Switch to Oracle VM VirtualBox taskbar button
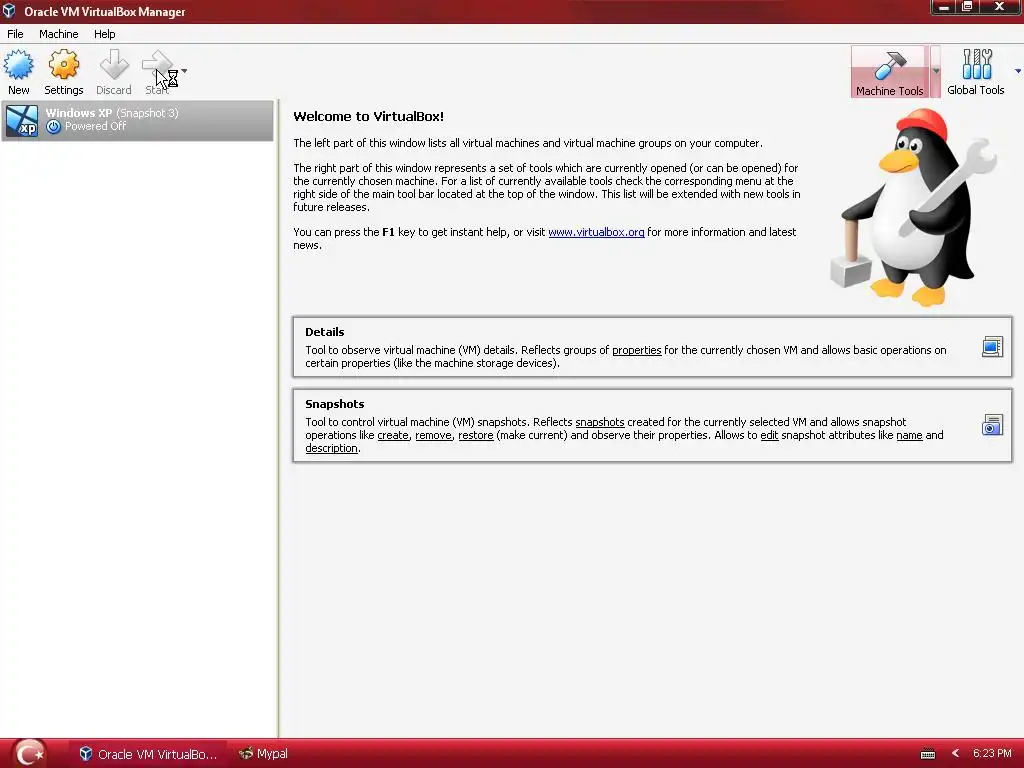The width and height of the screenshot is (1024, 768). (148, 754)
